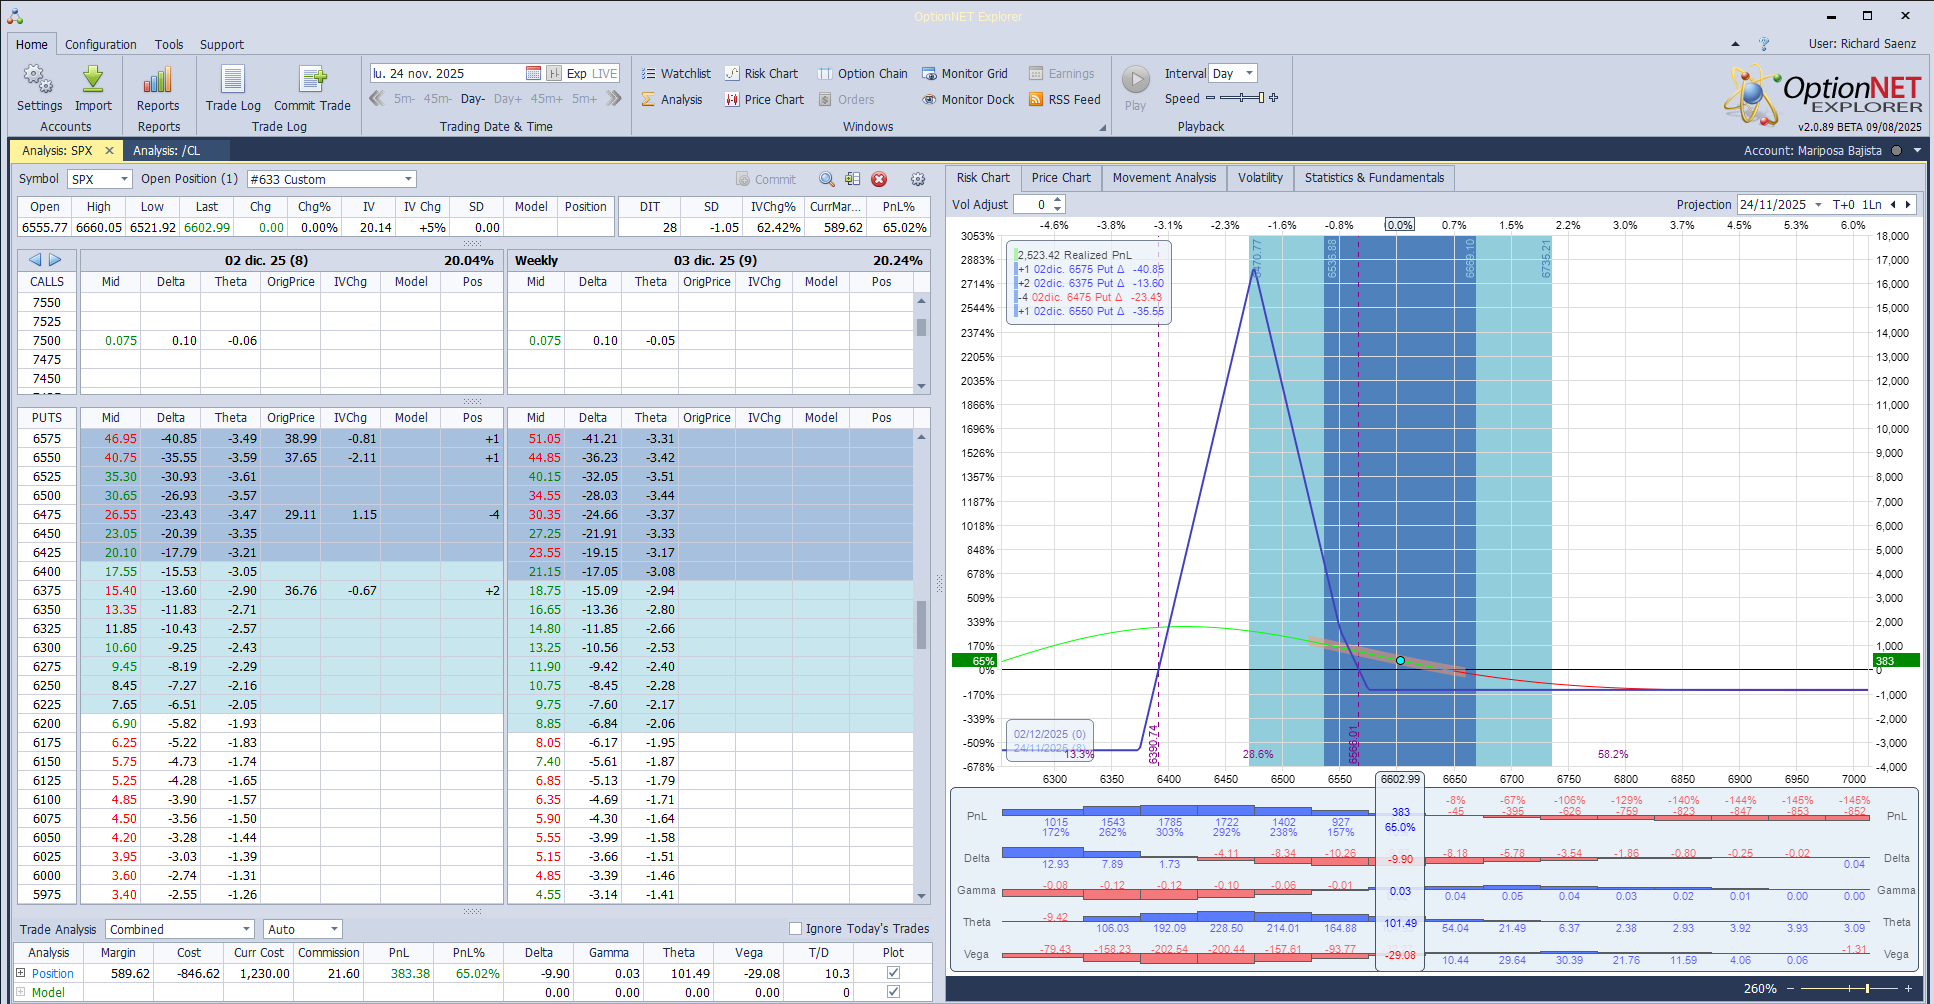Open the RSS Feed window
Image resolution: width=1934 pixels, height=1004 pixels.
point(1065,100)
